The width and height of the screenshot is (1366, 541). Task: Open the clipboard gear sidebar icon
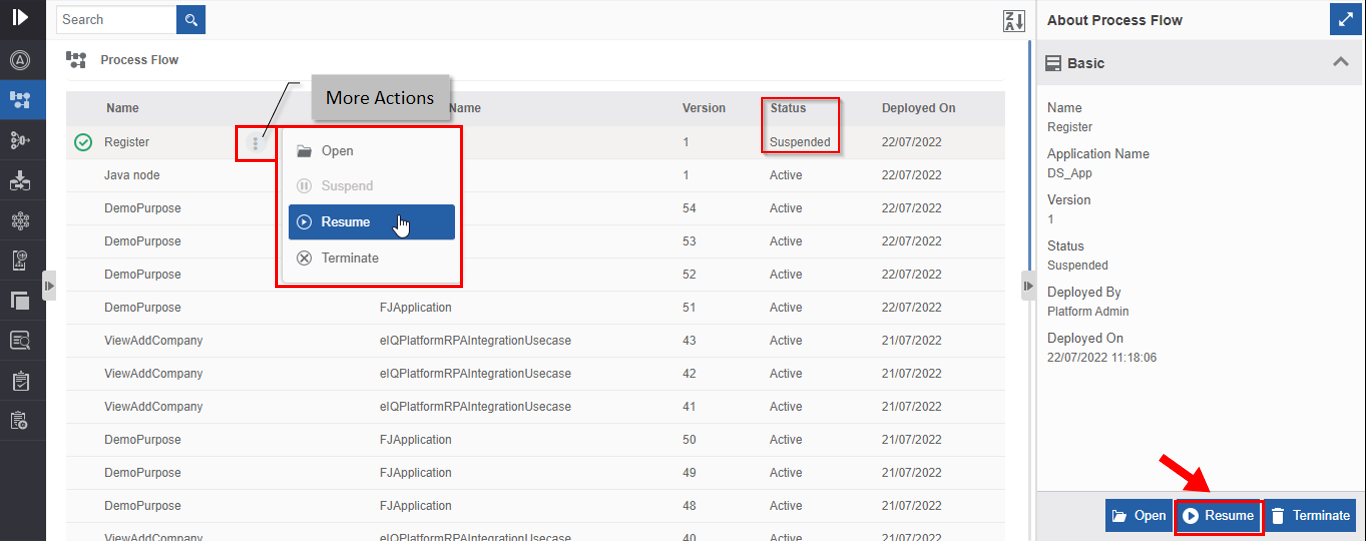pos(20,421)
